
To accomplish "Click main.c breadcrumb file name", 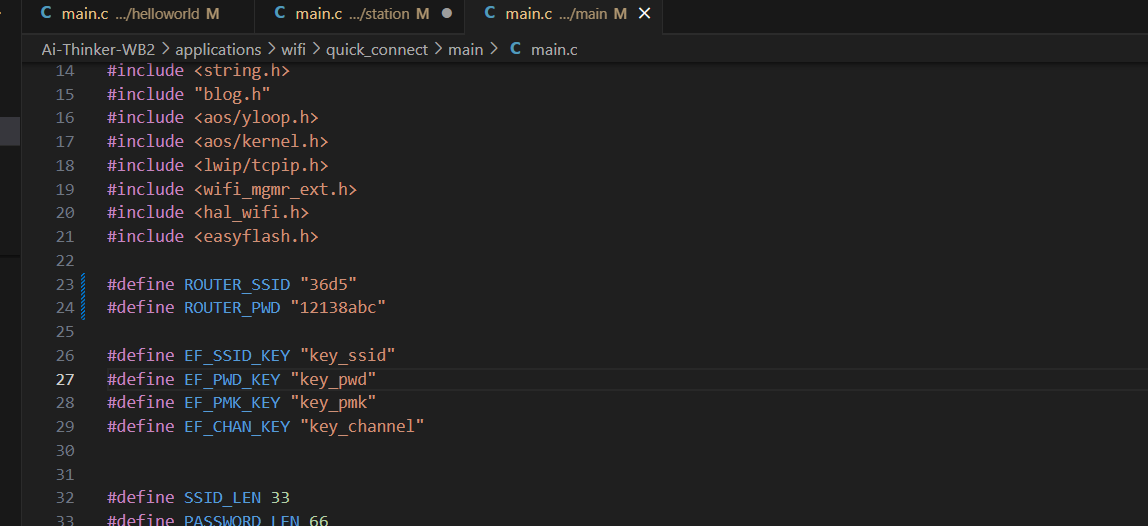I will pos(554,49).
